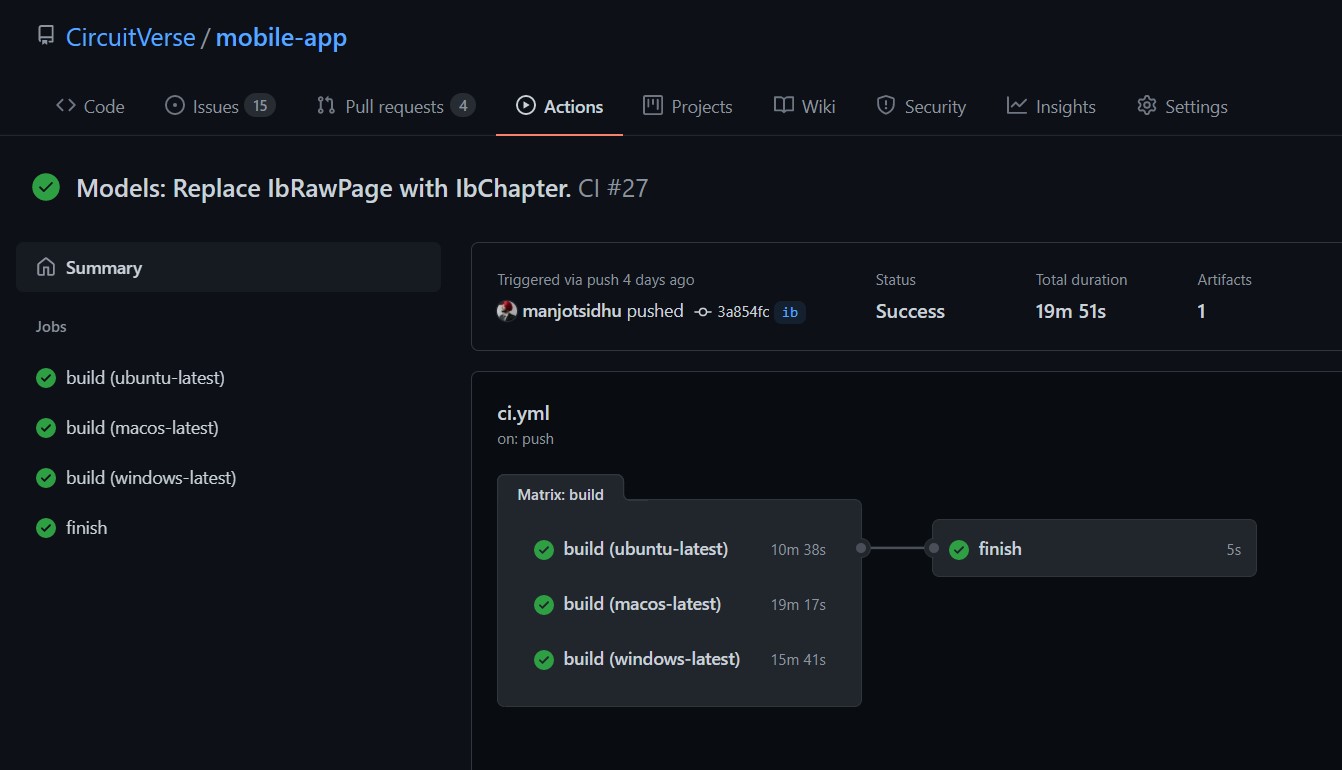Click the check icon by graph build (macos-latest)
Viewport: 1342px width, 770px height.
544,605
